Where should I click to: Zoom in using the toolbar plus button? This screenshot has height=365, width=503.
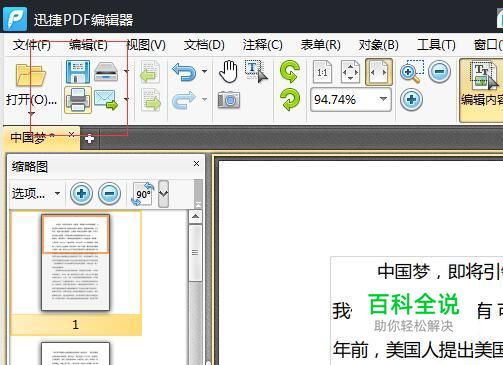tap(411, 99)
